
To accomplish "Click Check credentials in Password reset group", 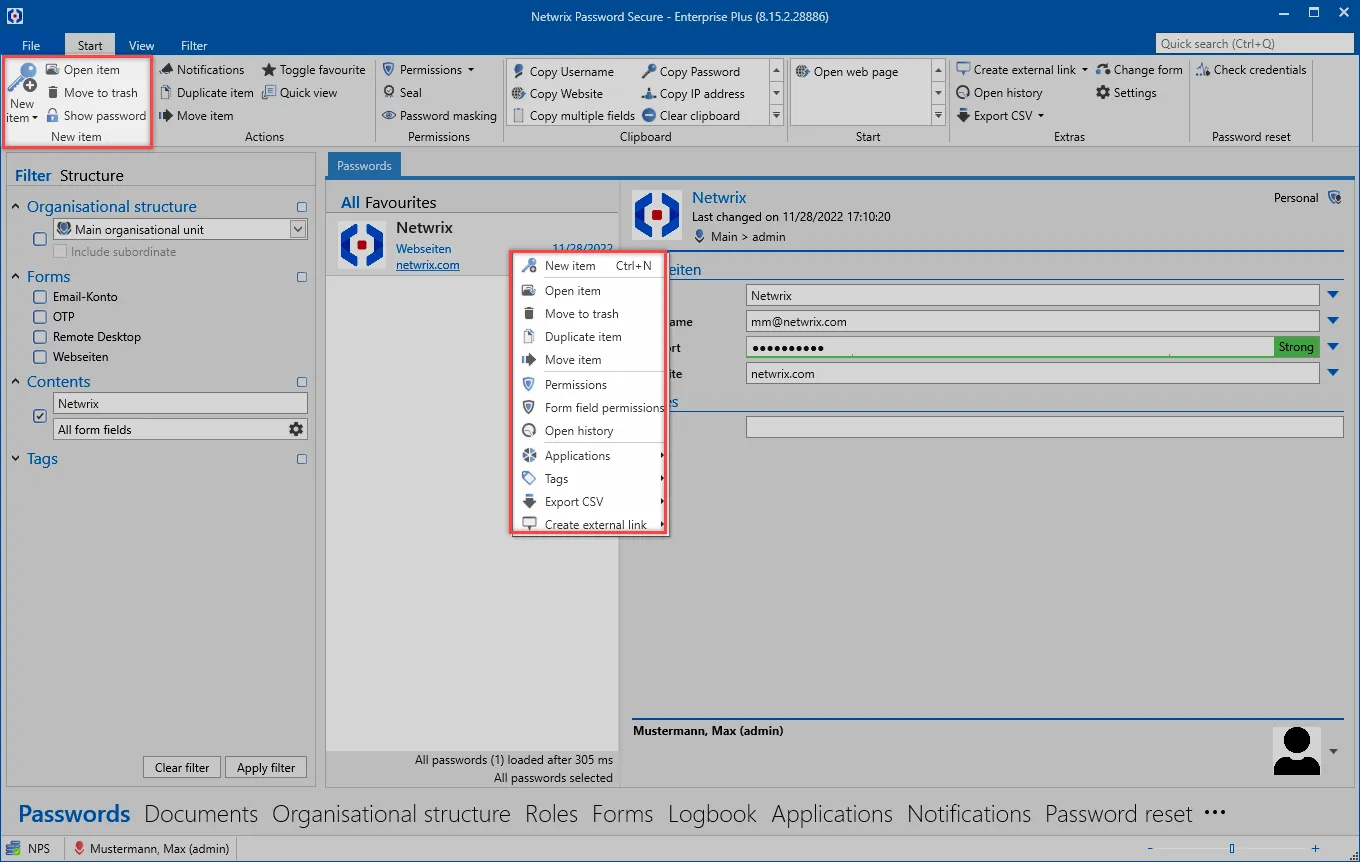I will pos(1251,70).
